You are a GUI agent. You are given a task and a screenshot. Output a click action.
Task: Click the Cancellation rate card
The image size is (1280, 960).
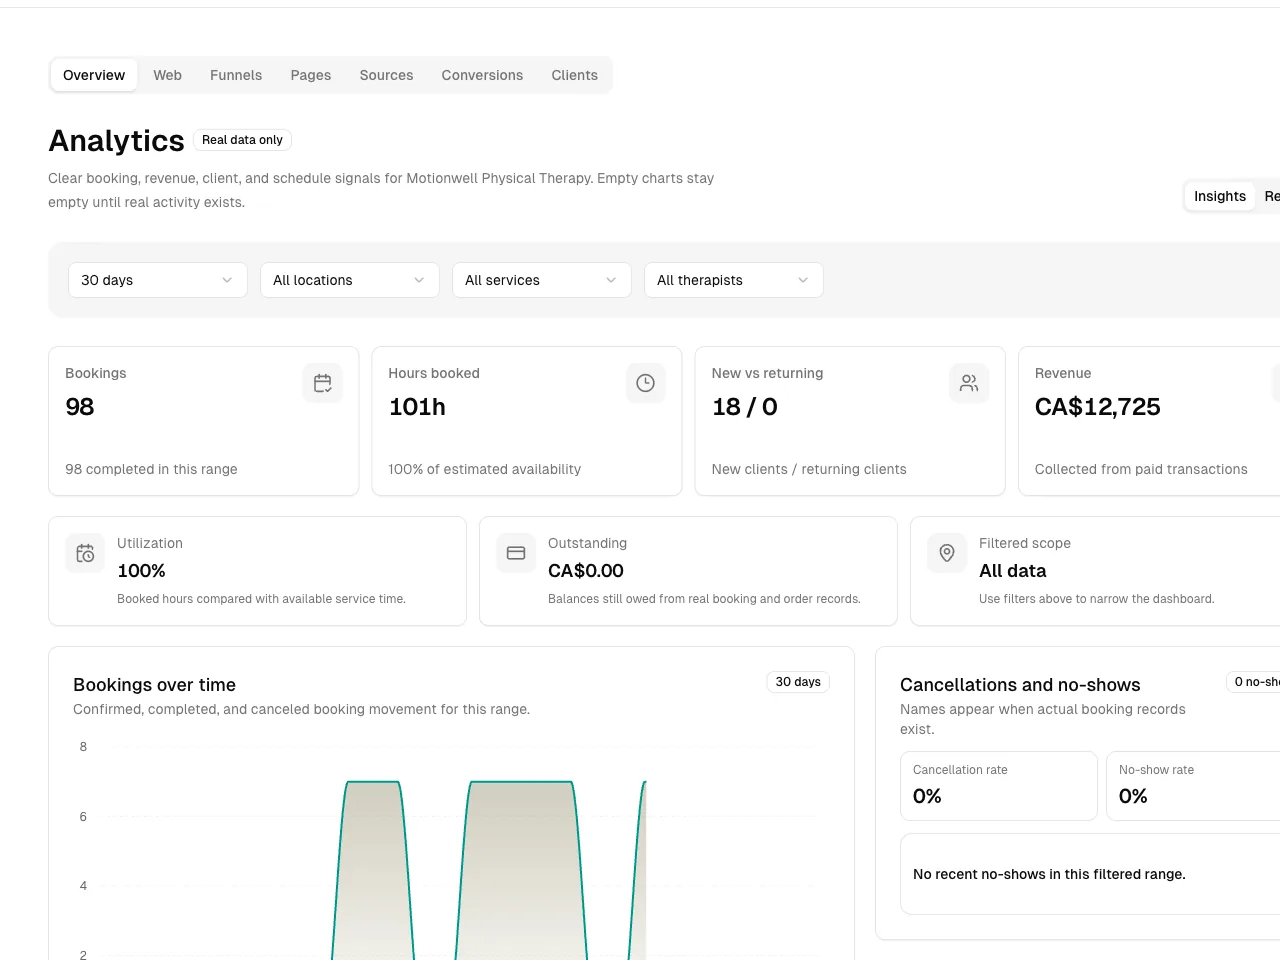[999, 786]
